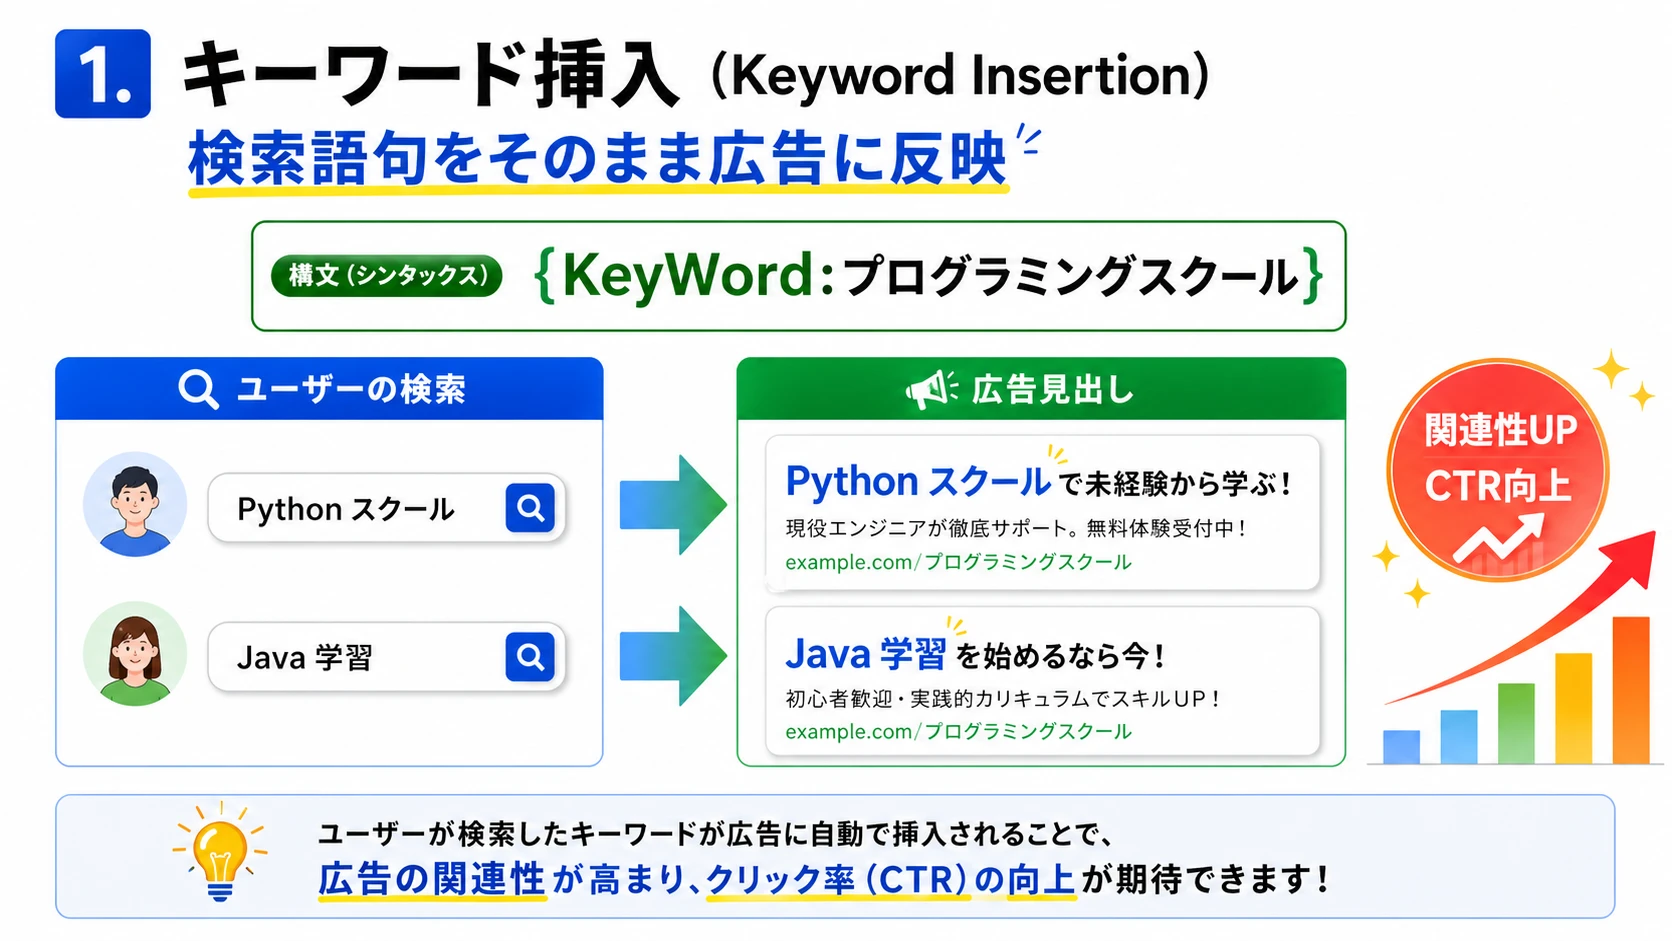
Task: Click the を始めるなら今！ text
Action: [x=1060, y=657]
